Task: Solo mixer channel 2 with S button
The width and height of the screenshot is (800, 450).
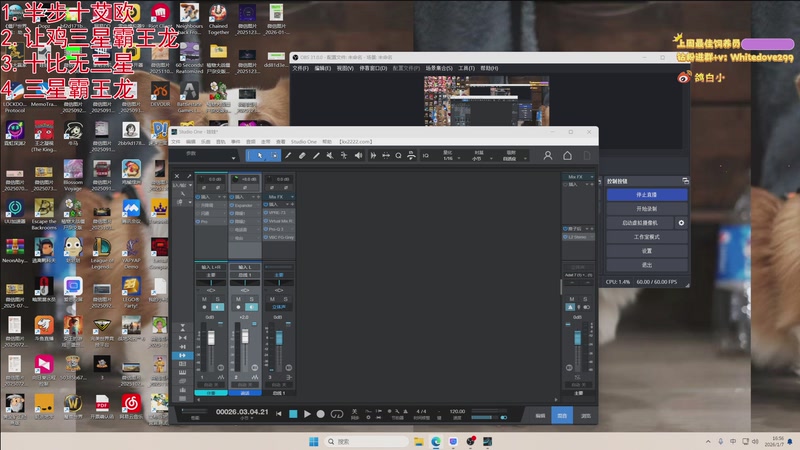Action: 249,299
